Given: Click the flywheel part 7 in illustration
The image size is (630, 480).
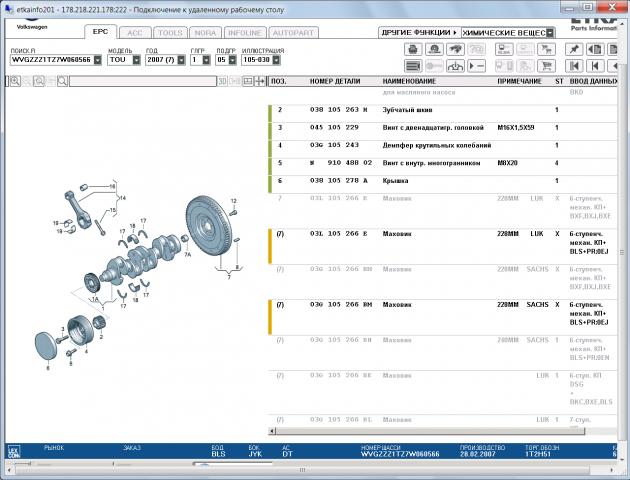Looking at the screenshot, I should point(208,226).
